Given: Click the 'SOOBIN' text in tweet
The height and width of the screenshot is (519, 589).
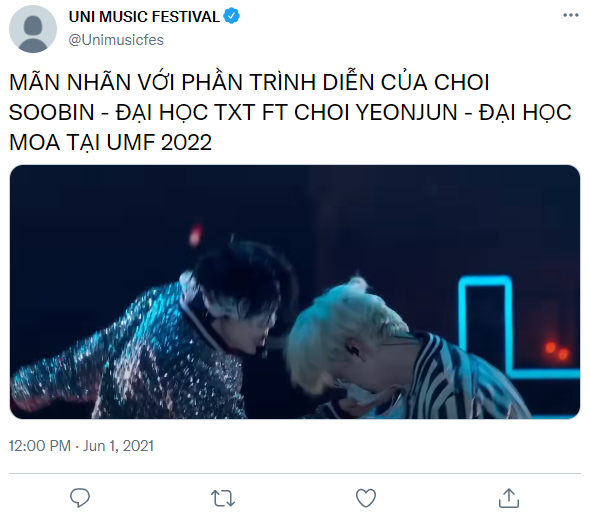Looking at the screenshot, I should [x=51, y=112].
